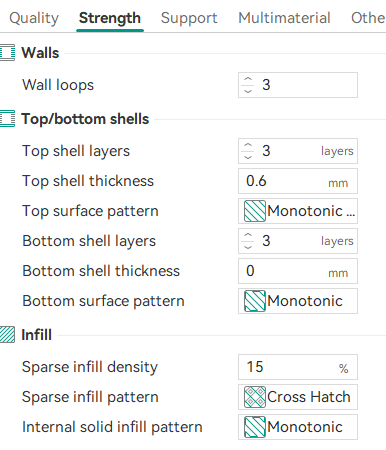Click the Top/bottom shells section icon

pos(7,119)
